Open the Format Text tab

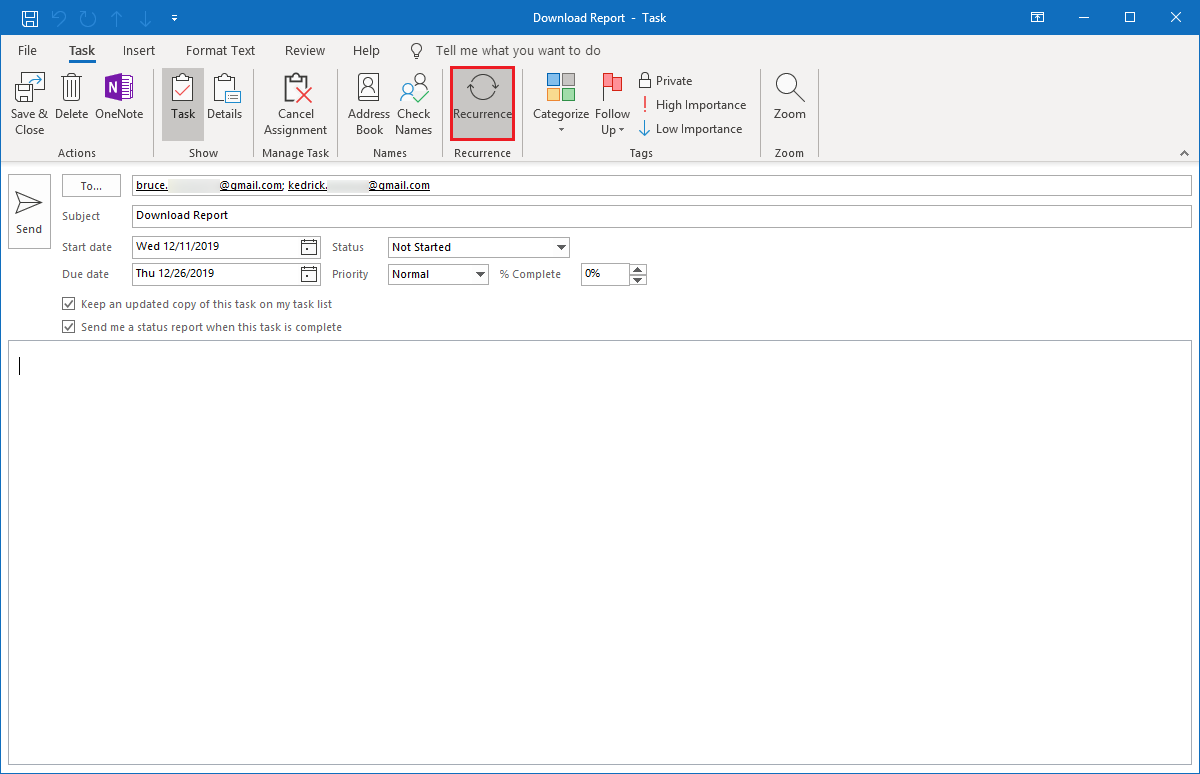[220, 50]
